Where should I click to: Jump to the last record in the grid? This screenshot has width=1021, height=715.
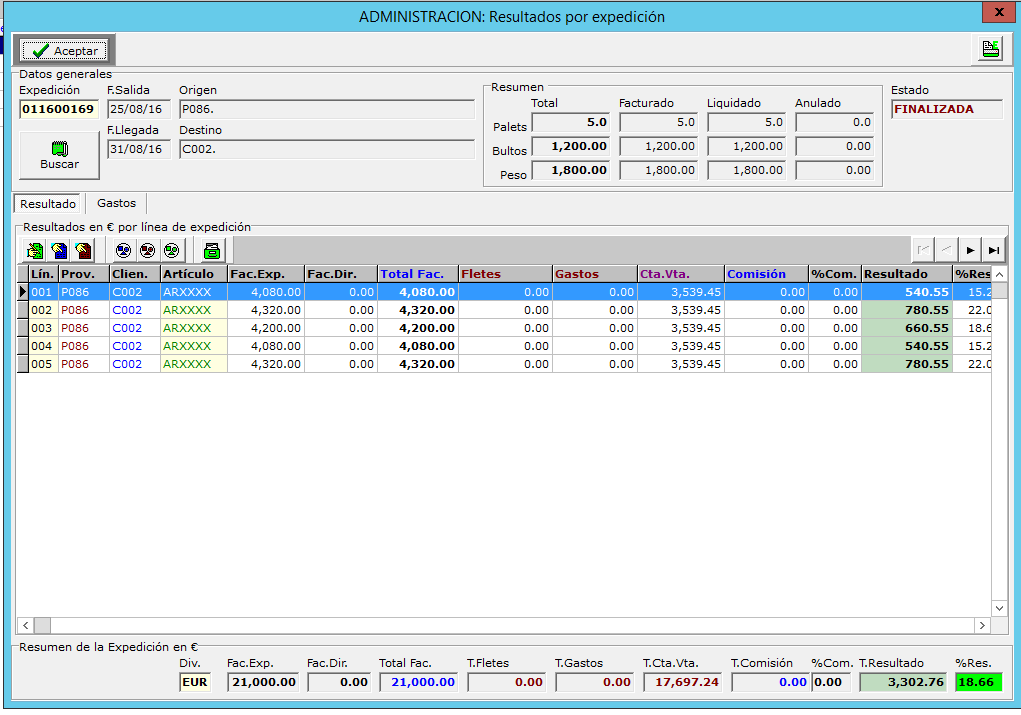pyautogui.click(x=993, y=250)
